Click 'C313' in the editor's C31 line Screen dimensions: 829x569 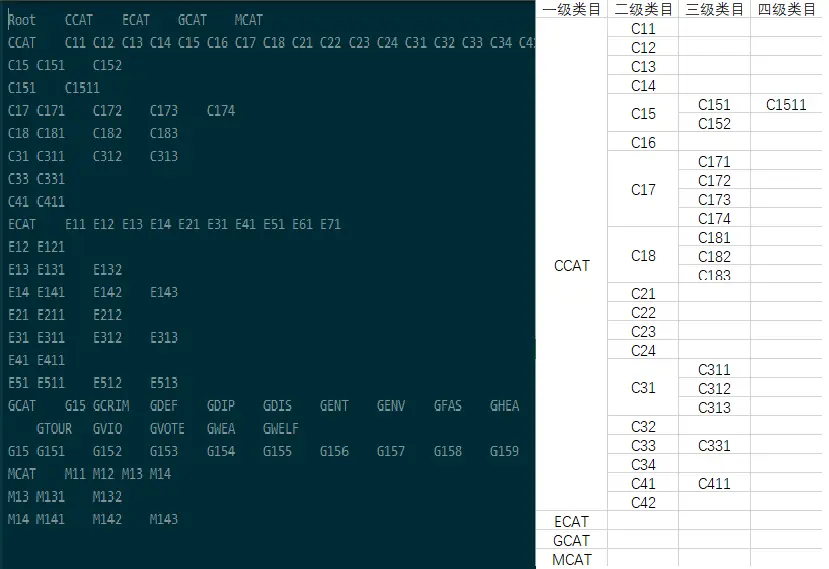click(164, 156)
